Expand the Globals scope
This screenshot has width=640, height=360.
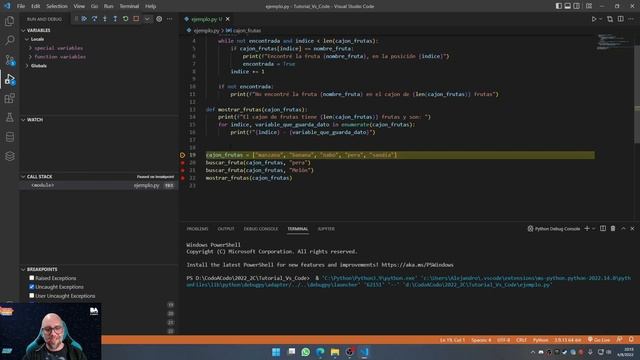[36, 66]
